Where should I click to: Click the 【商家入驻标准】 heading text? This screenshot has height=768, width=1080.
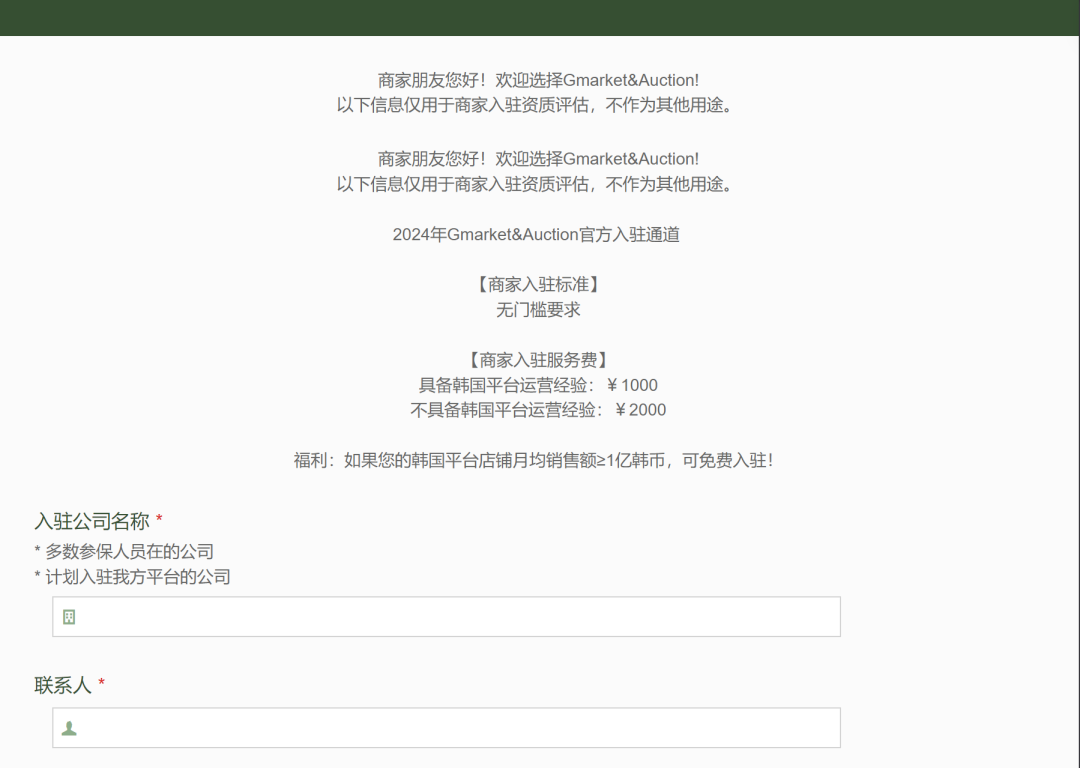click(537, 284)
